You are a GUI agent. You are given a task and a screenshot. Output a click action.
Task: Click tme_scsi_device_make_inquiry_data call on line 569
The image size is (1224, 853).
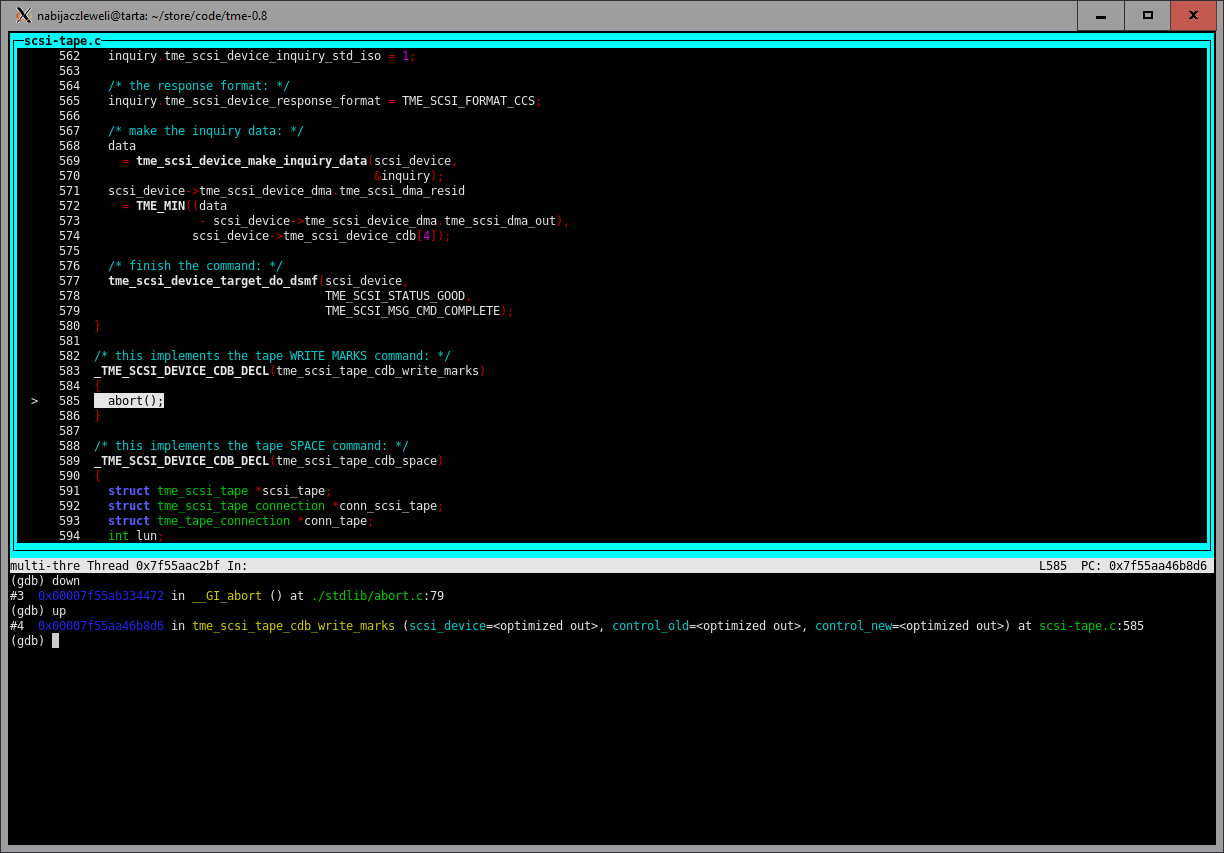251,161
